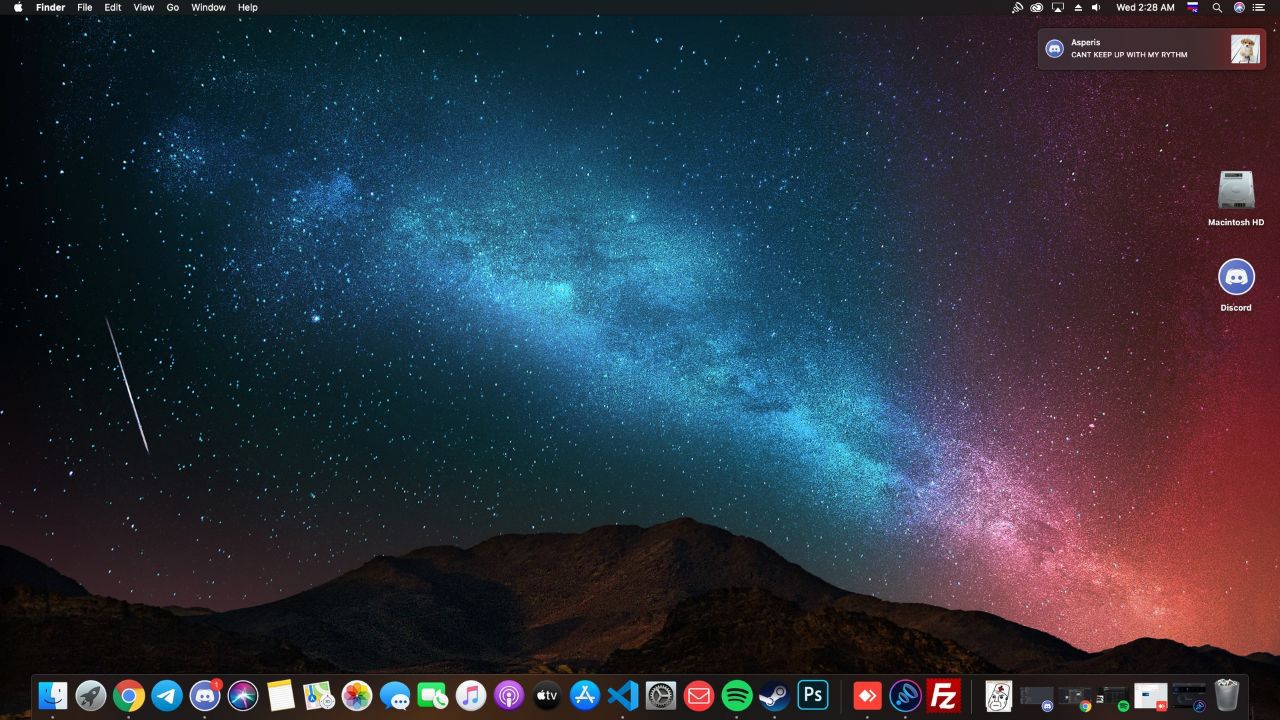Launch Visual Studio Code from Dock
This screenshot has height=720, width=1280.
(623, 695)
